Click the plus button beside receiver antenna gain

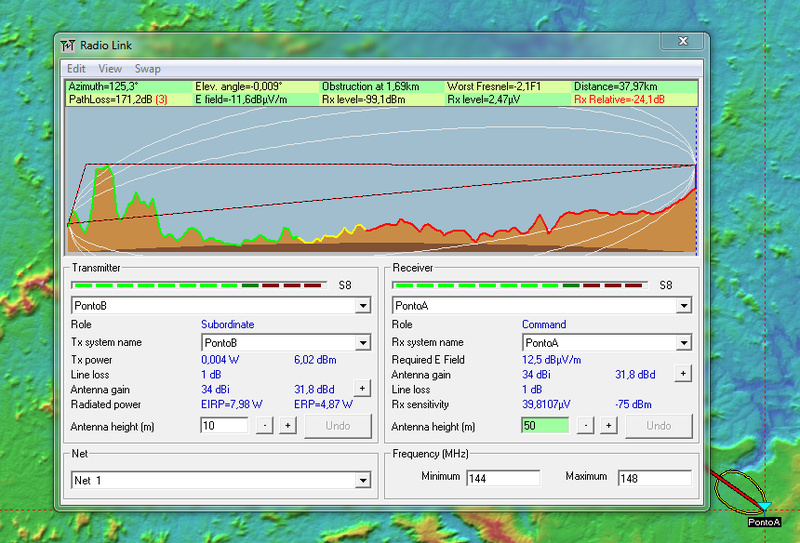[x=683, y=374]
